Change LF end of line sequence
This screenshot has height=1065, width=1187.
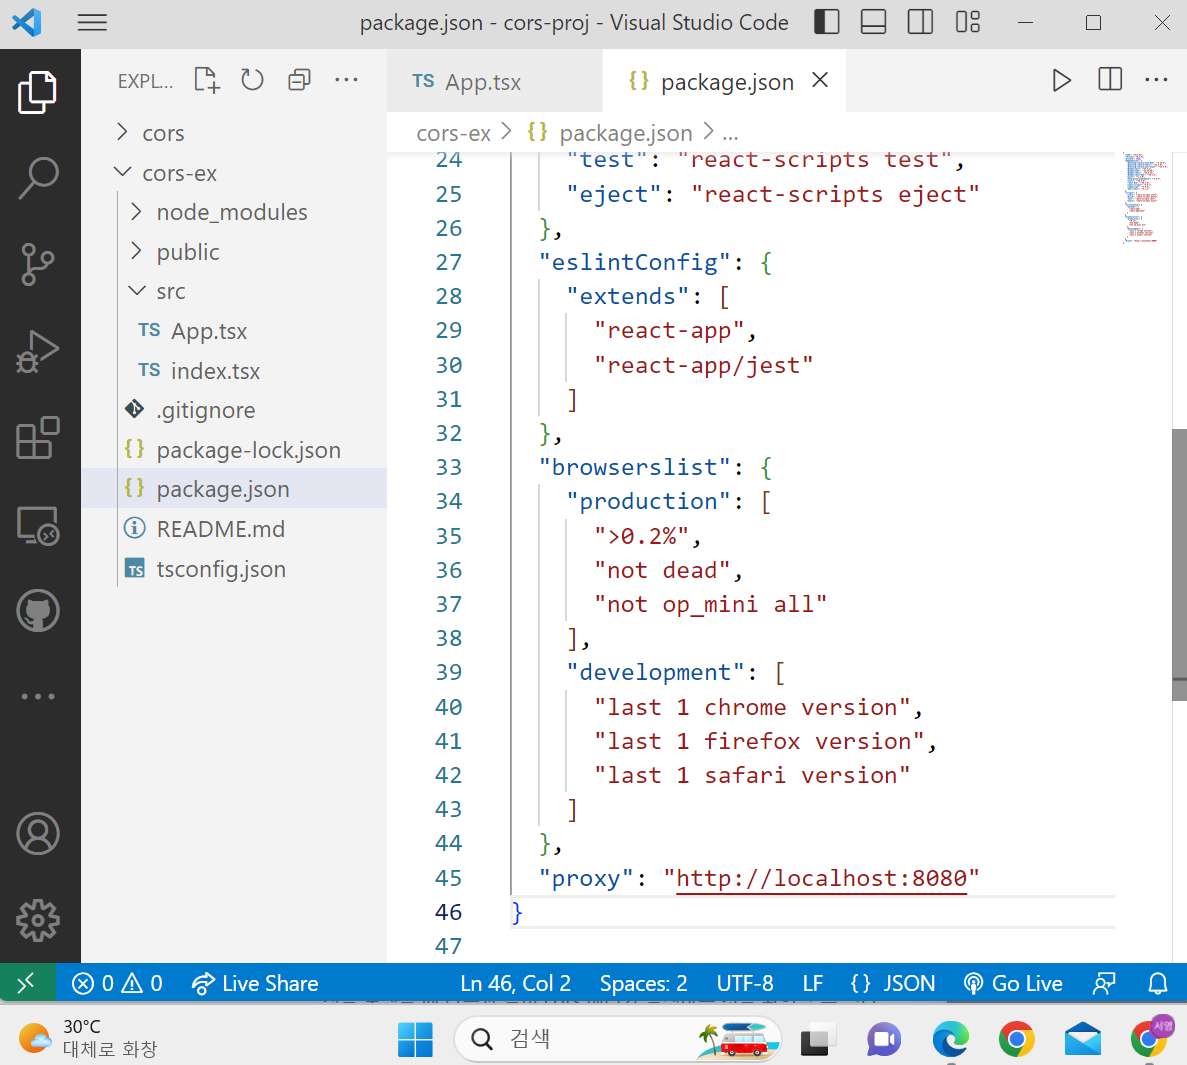click(x=813, y=983)
